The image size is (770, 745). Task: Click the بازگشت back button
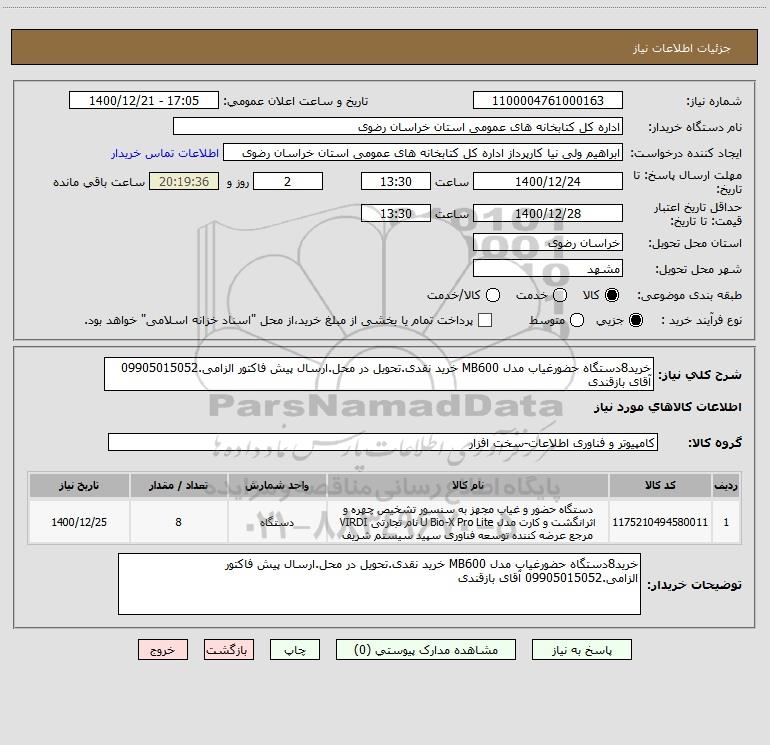click(x=229, y=650)
